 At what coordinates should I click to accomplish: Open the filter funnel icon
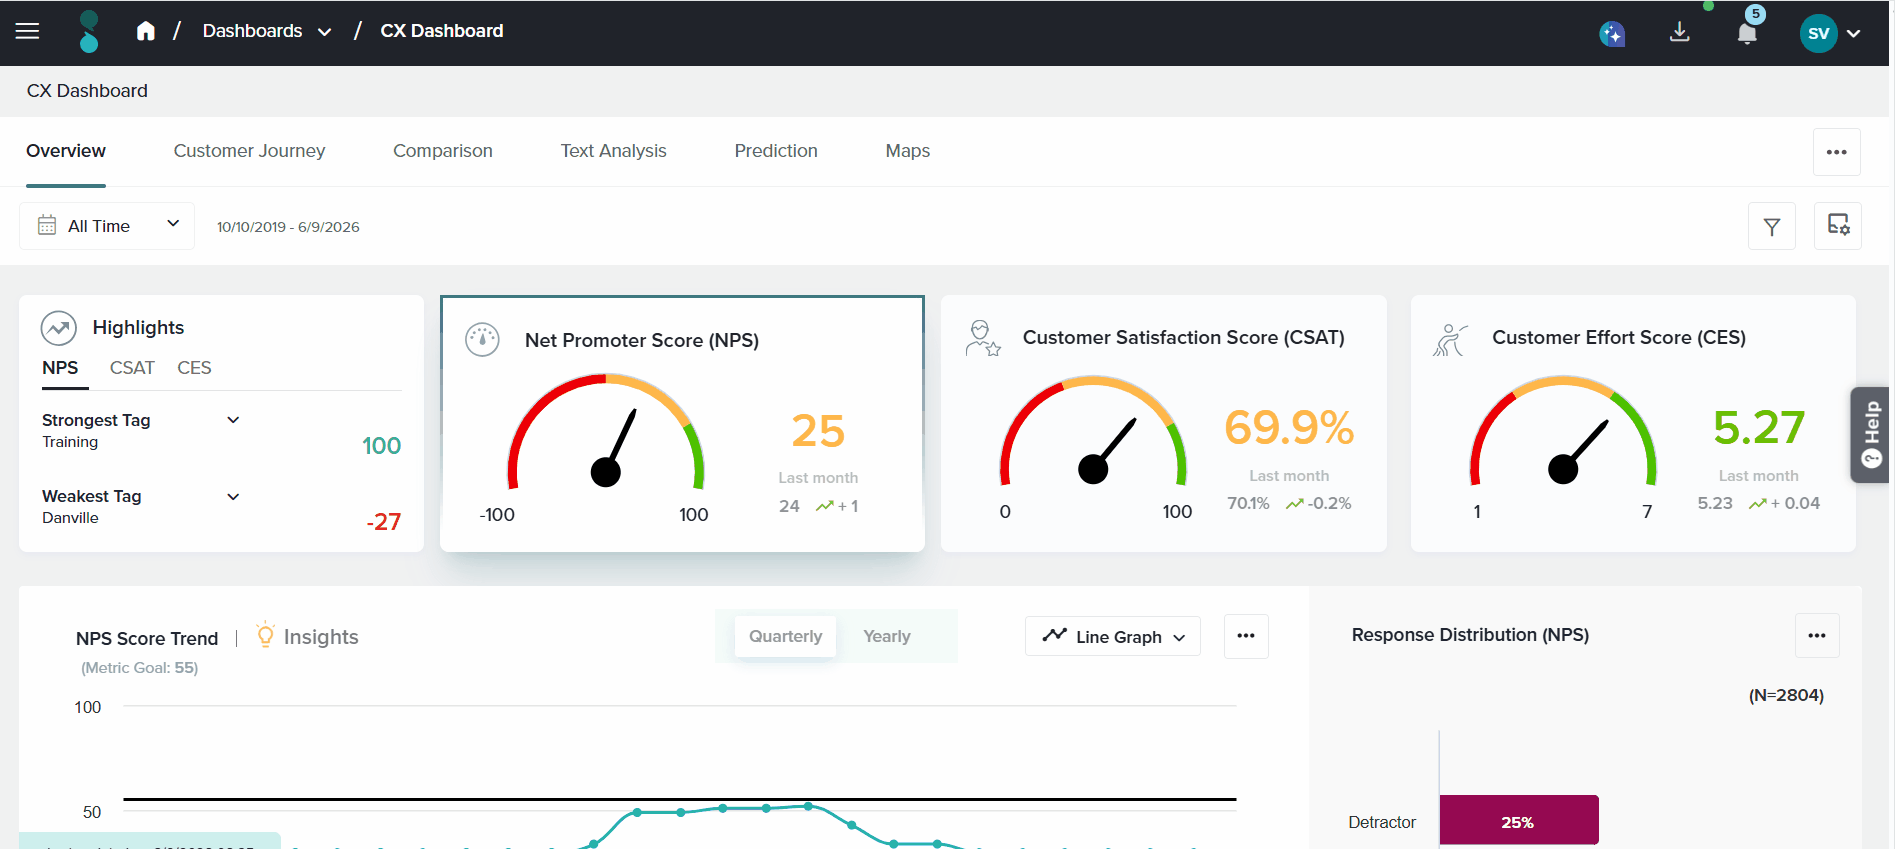click(x=1772, y=227)
